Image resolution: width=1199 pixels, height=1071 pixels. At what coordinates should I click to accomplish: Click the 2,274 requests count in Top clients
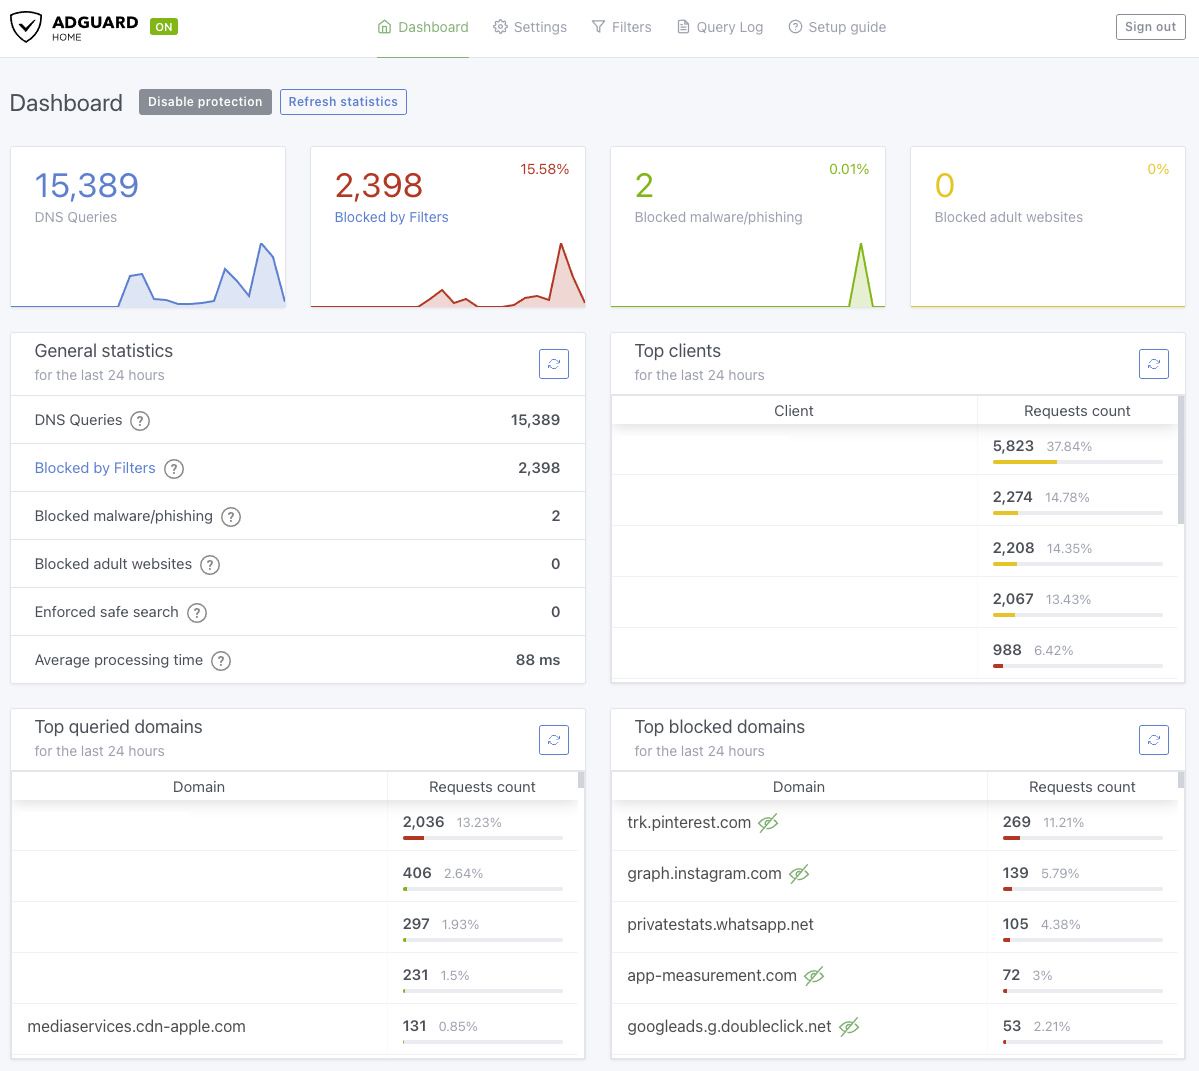[1012, 497]
